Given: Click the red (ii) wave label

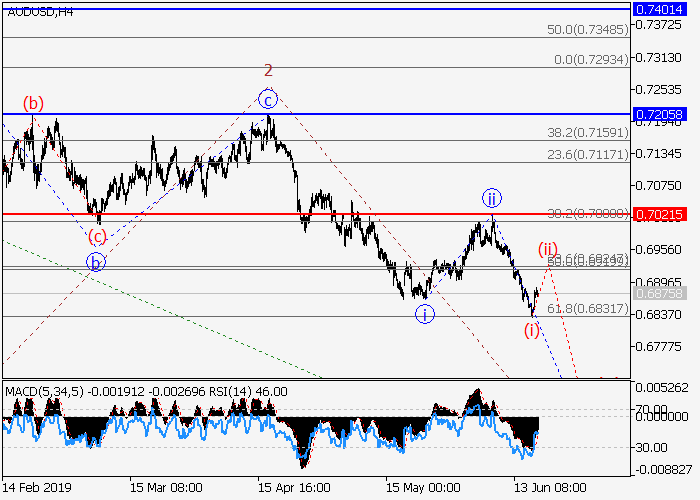Looking at the screenshot, I should (x=547, y=248).
